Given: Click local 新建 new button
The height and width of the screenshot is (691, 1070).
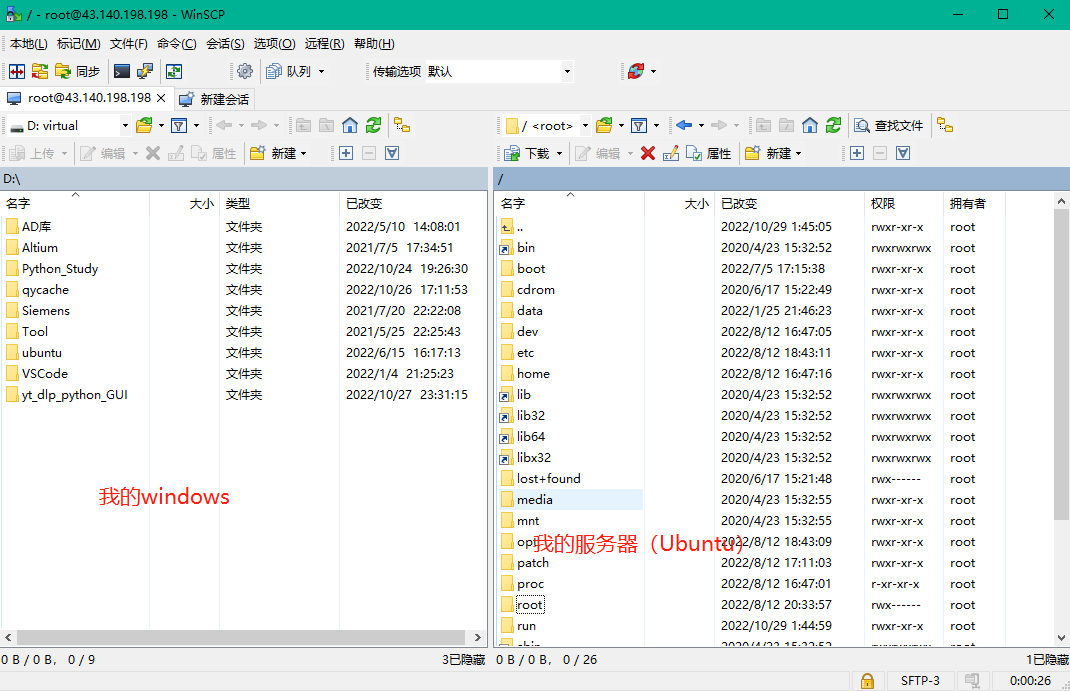Looking at the screenshot, I should point(273,153).
